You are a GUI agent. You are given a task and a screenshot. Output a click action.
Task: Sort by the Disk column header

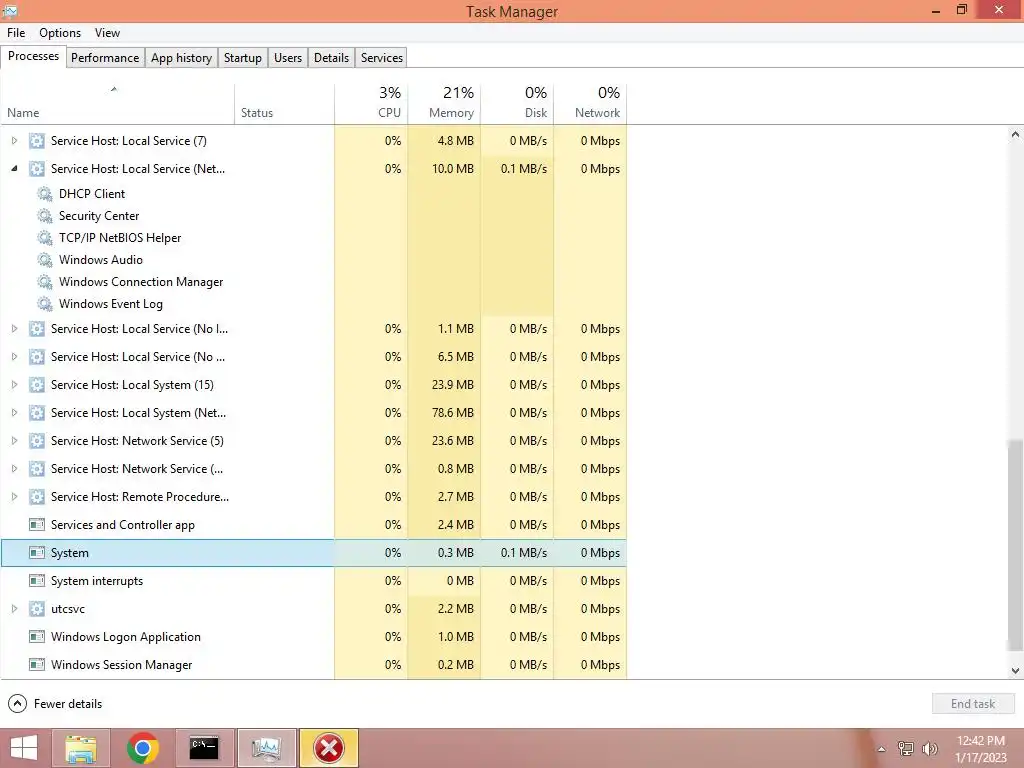[518, 104]
